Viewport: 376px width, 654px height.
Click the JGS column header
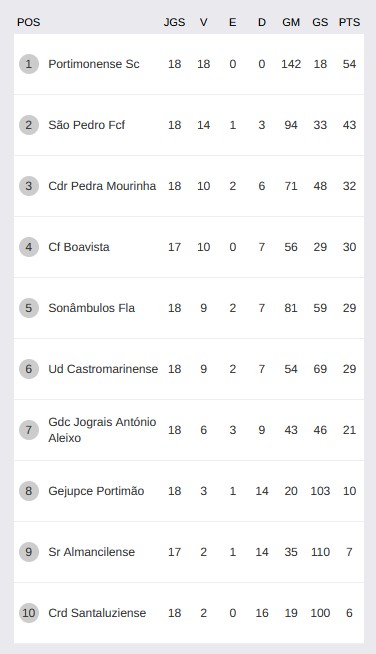174,22
